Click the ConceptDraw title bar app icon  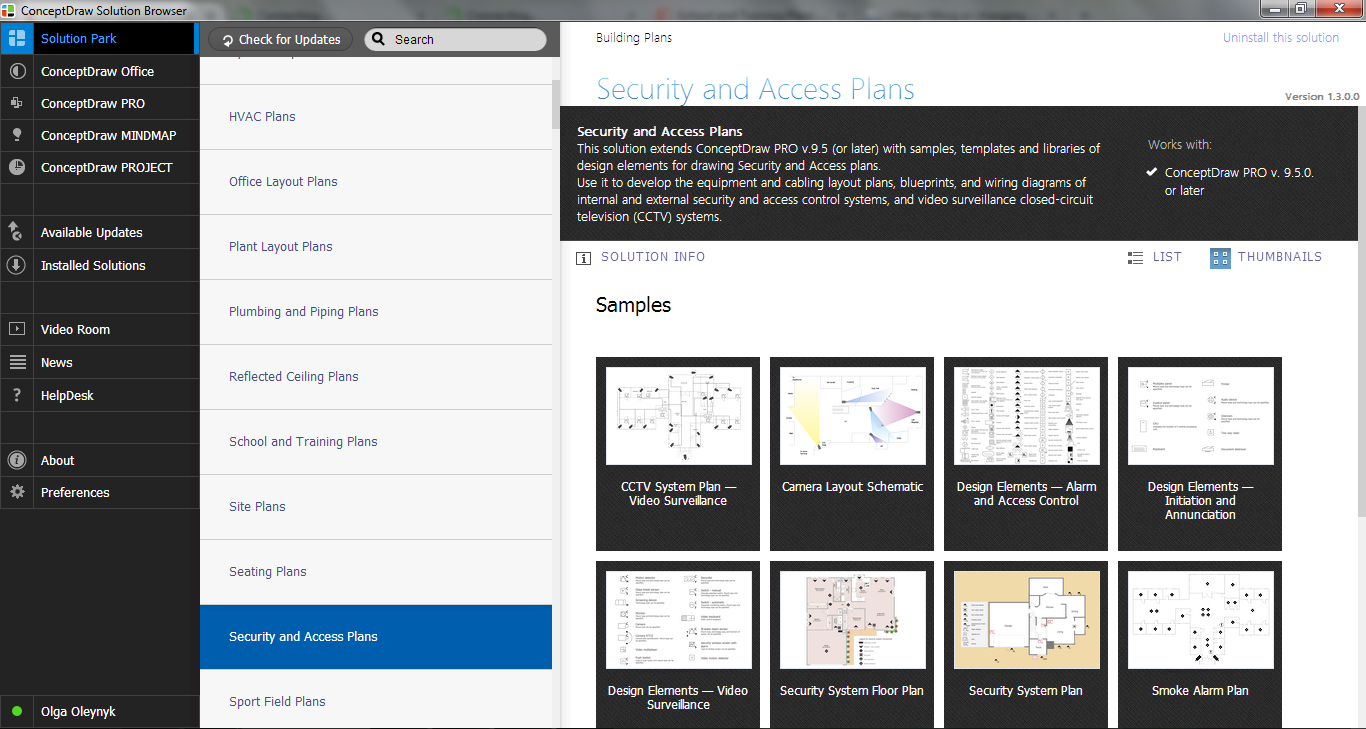pyautogui.click(x=9, y=10)
